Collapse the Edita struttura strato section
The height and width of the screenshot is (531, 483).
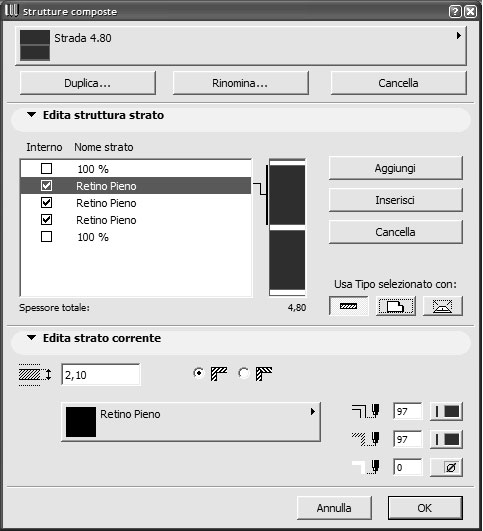pos(32,115)
